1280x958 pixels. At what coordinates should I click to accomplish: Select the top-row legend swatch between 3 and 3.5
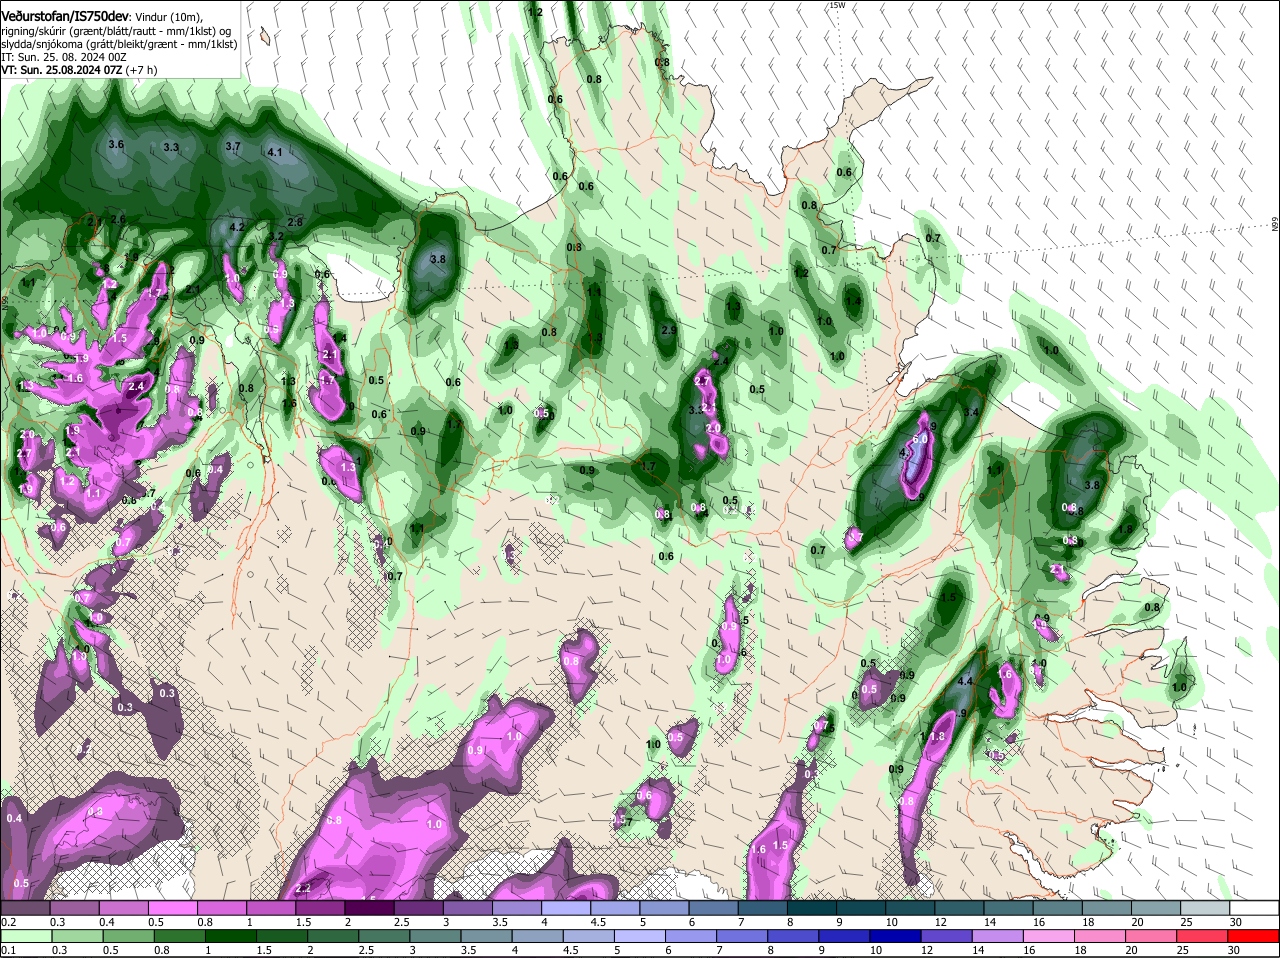tap(468, 908)
